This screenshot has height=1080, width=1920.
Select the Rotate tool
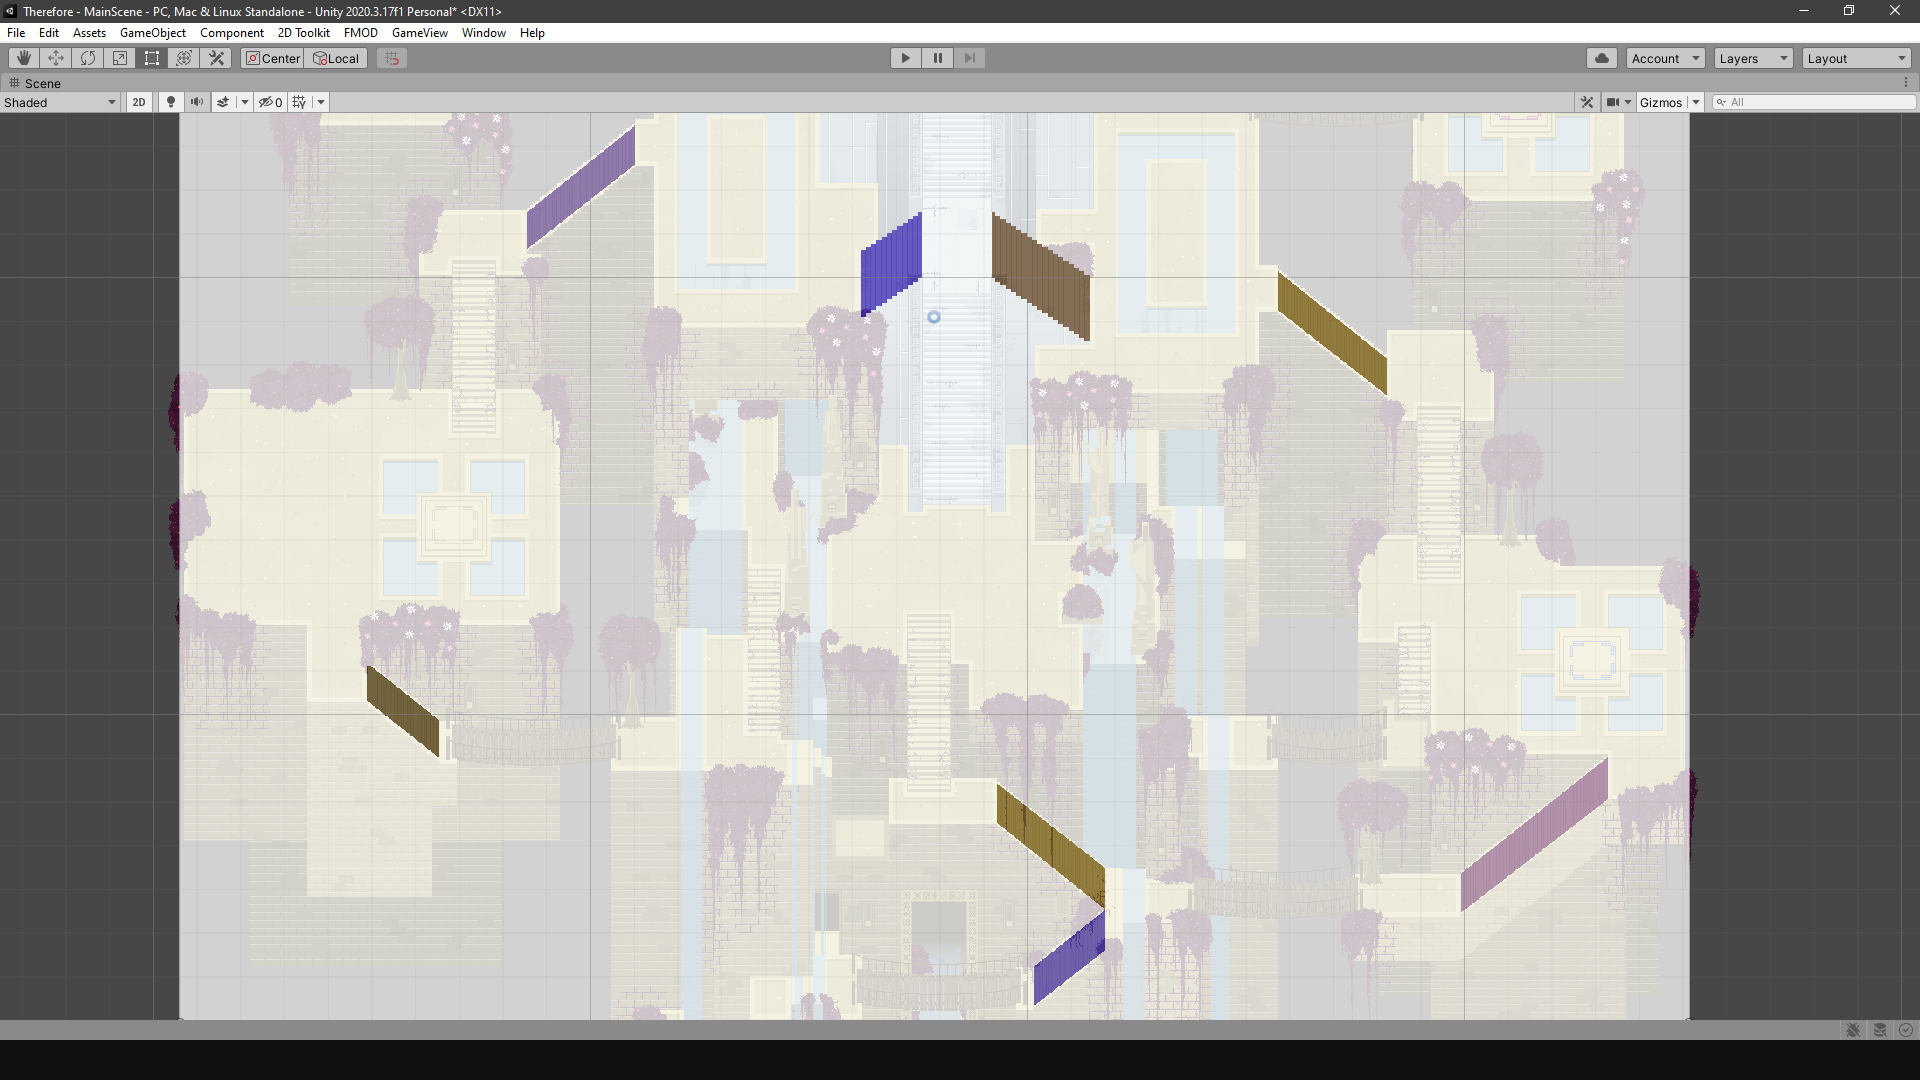(88, 58)
